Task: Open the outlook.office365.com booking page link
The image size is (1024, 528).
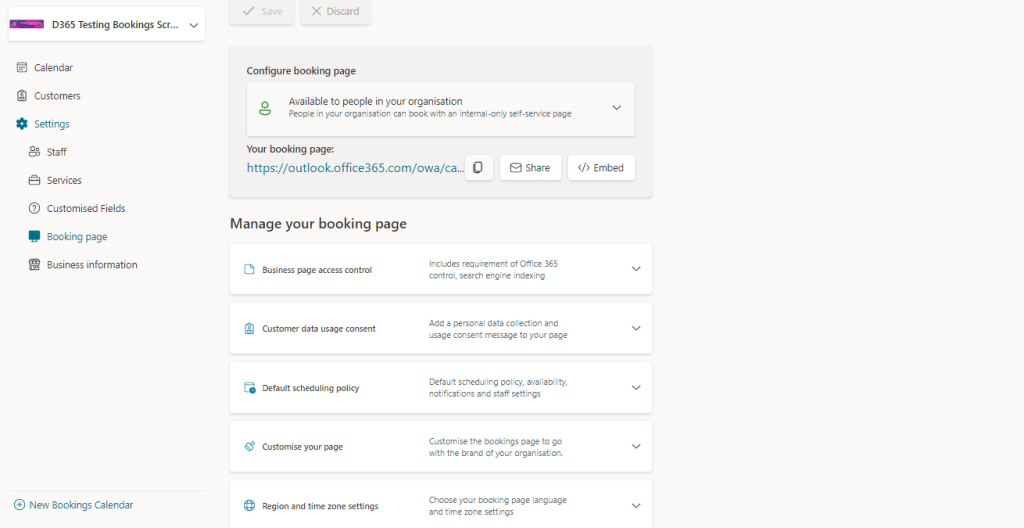Action: [355, 168]
